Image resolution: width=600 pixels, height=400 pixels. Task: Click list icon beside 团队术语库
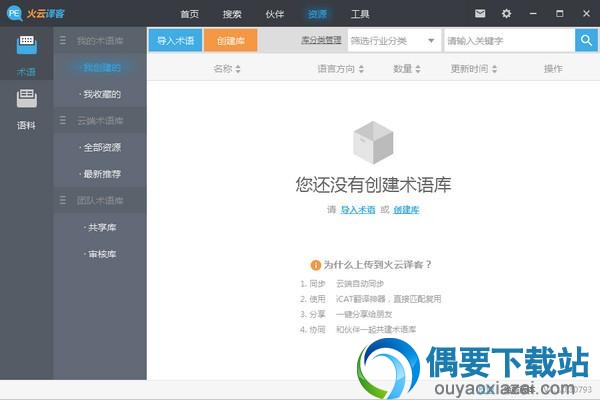(x=63, y=200)
